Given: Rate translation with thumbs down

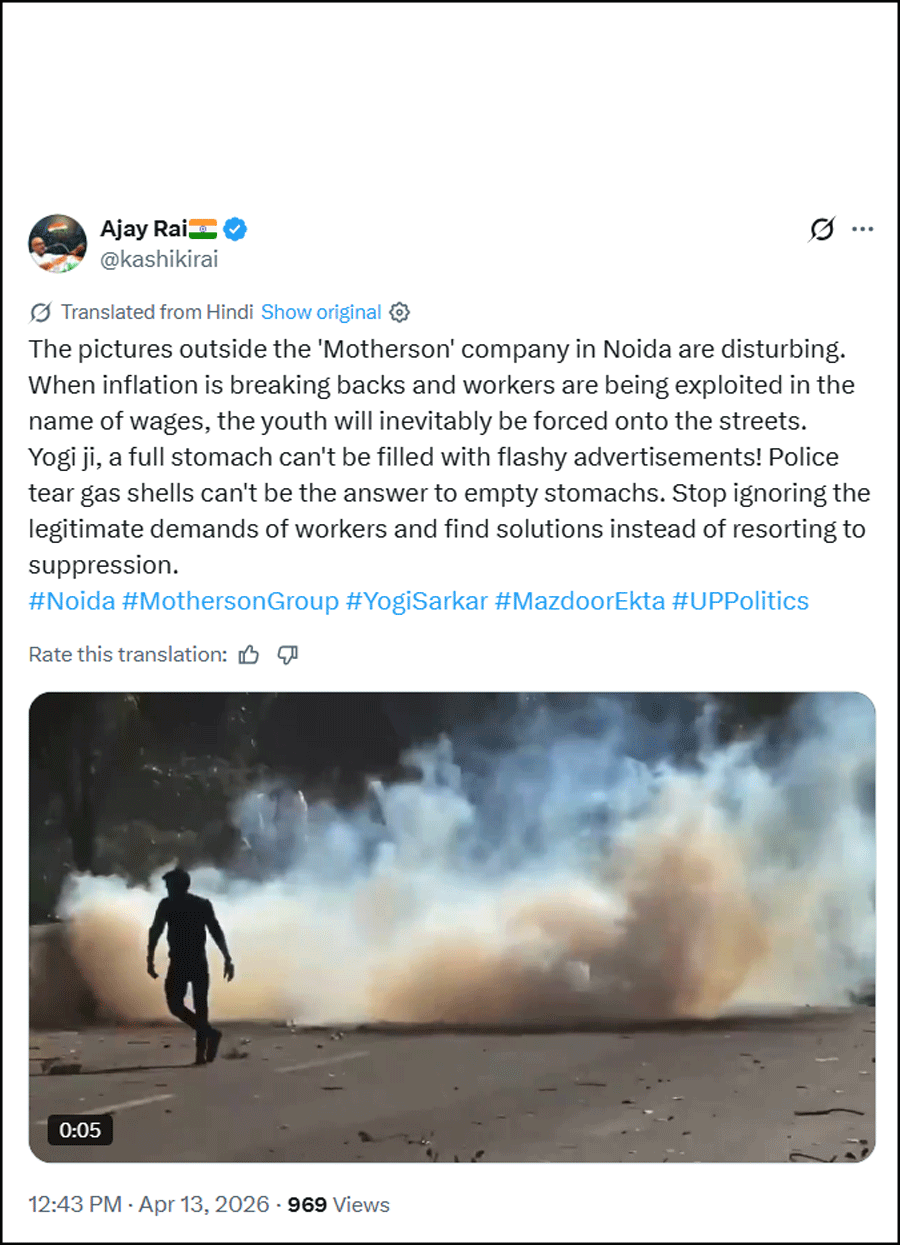Looking at the screenshot, I should (x=288, y=655).
